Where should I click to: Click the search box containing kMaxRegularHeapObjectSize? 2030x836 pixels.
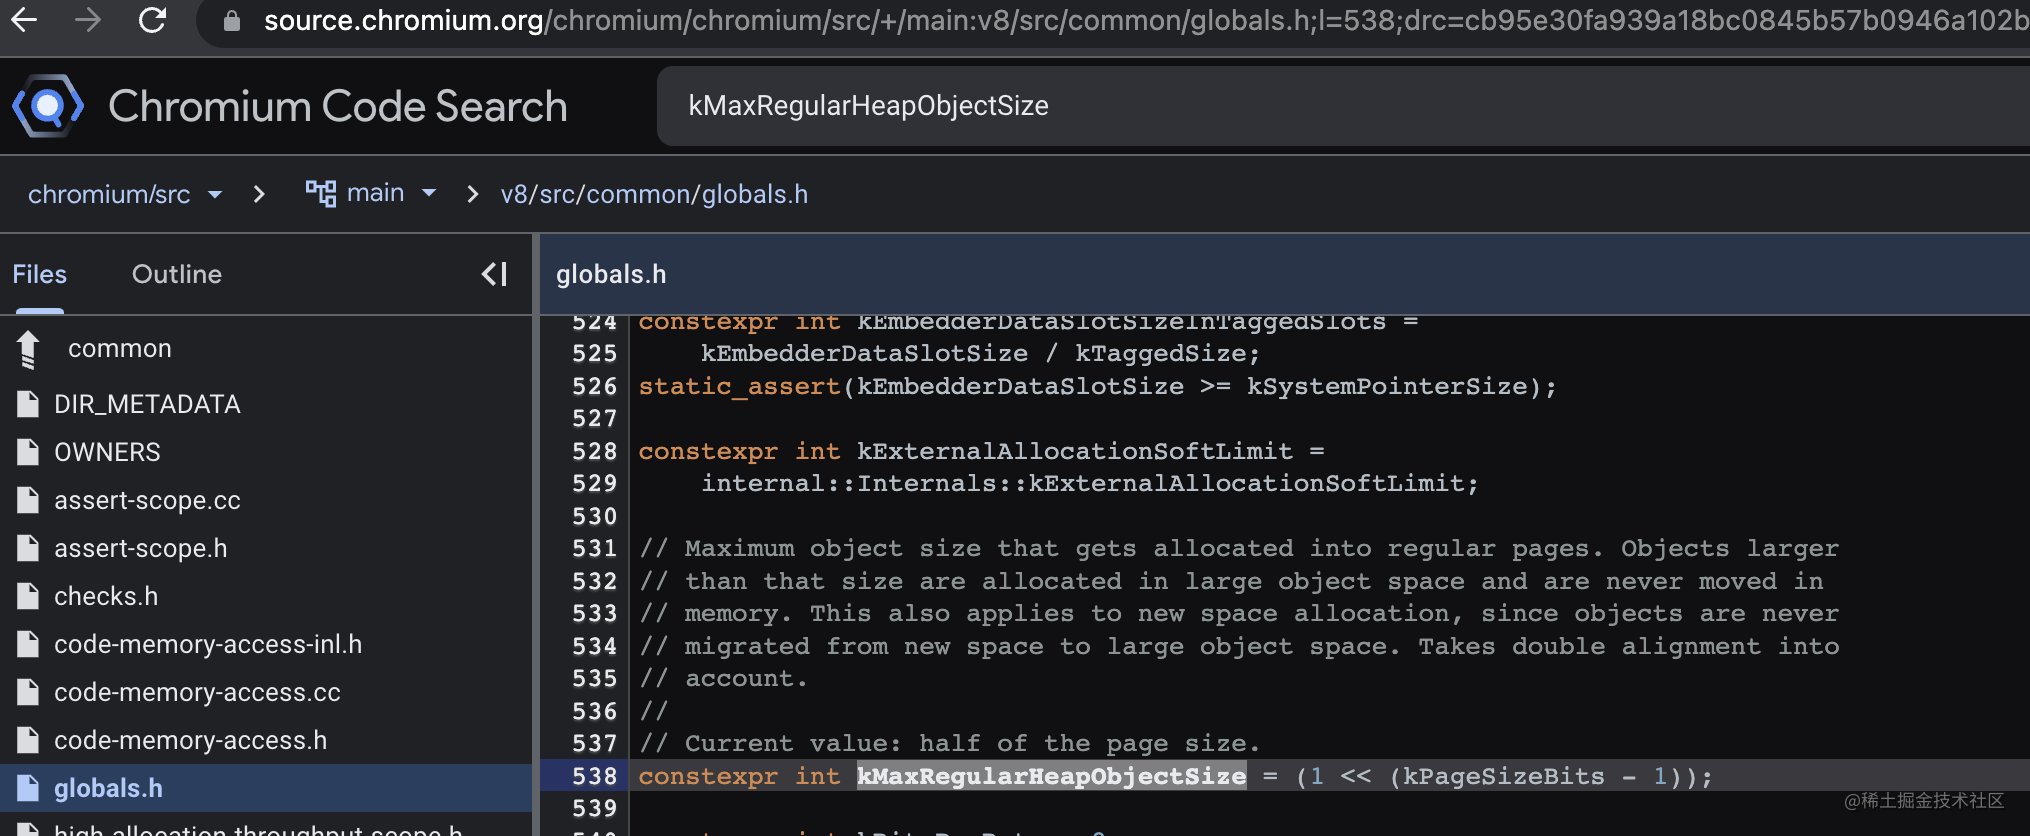[x=1343, y=106]
